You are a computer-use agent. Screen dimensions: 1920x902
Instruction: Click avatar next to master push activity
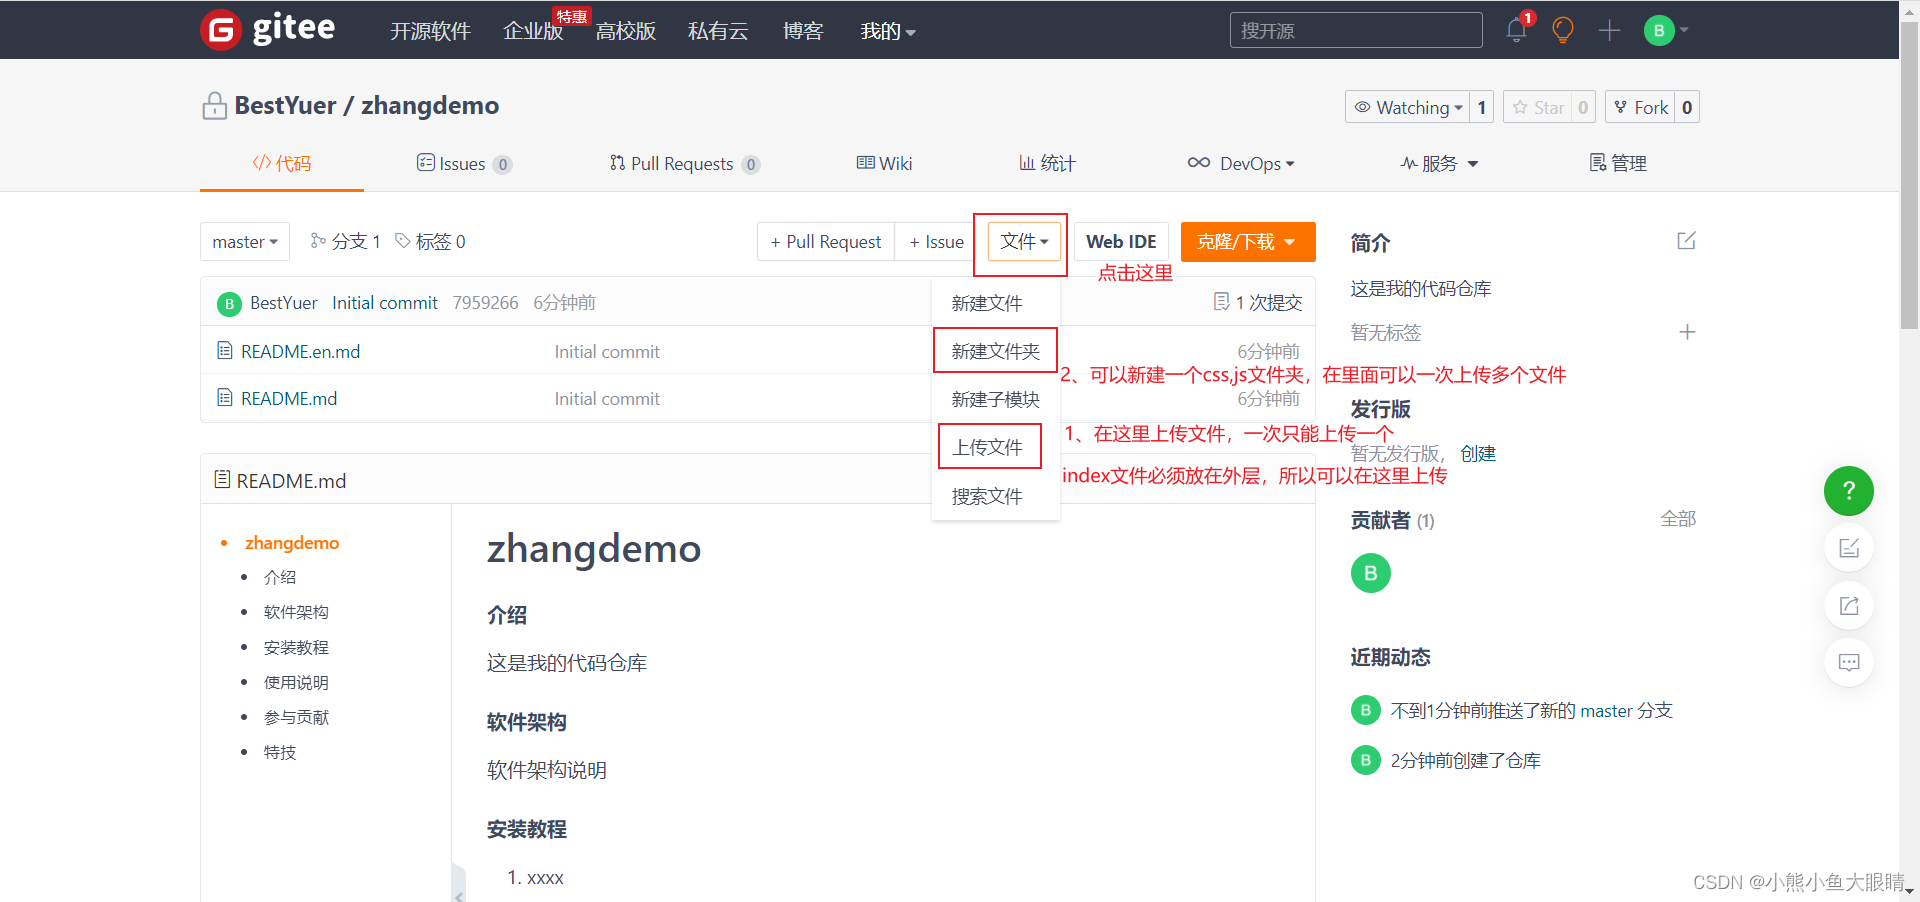(1365, 710)
